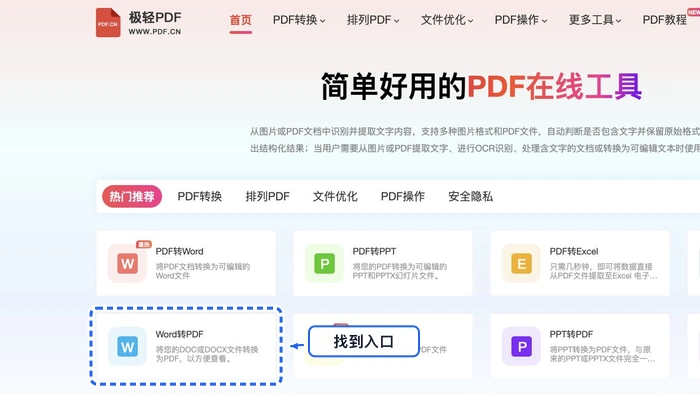The height and width of the screenshot is (395, 700).
Task: Click the purple P PPT转PDF icon
Action: (x=521, y=346)
